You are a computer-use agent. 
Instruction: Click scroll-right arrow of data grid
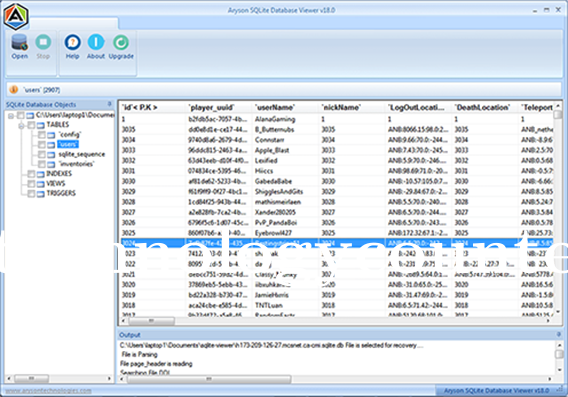(x=548, y=321)
